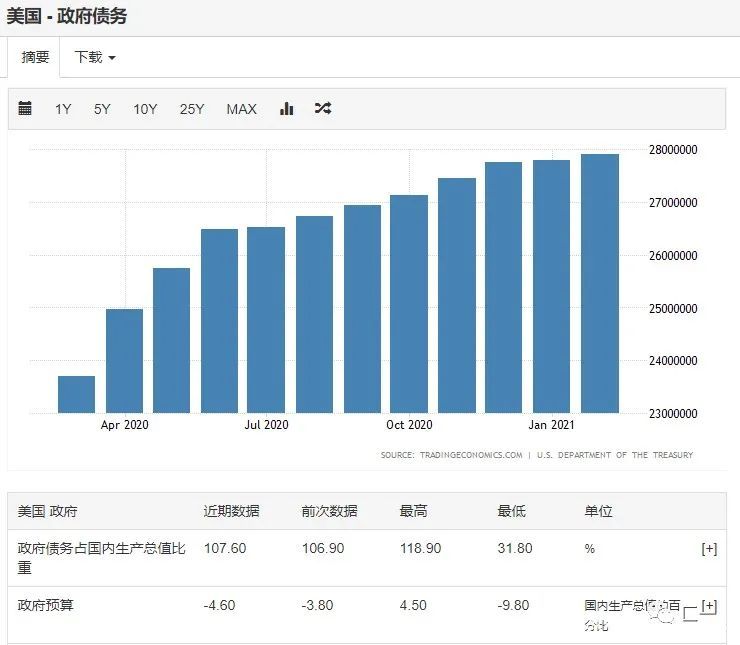The image size is (740, 645).
Task: Click the -9.80 value cell
Action: (x=513, y=605)
